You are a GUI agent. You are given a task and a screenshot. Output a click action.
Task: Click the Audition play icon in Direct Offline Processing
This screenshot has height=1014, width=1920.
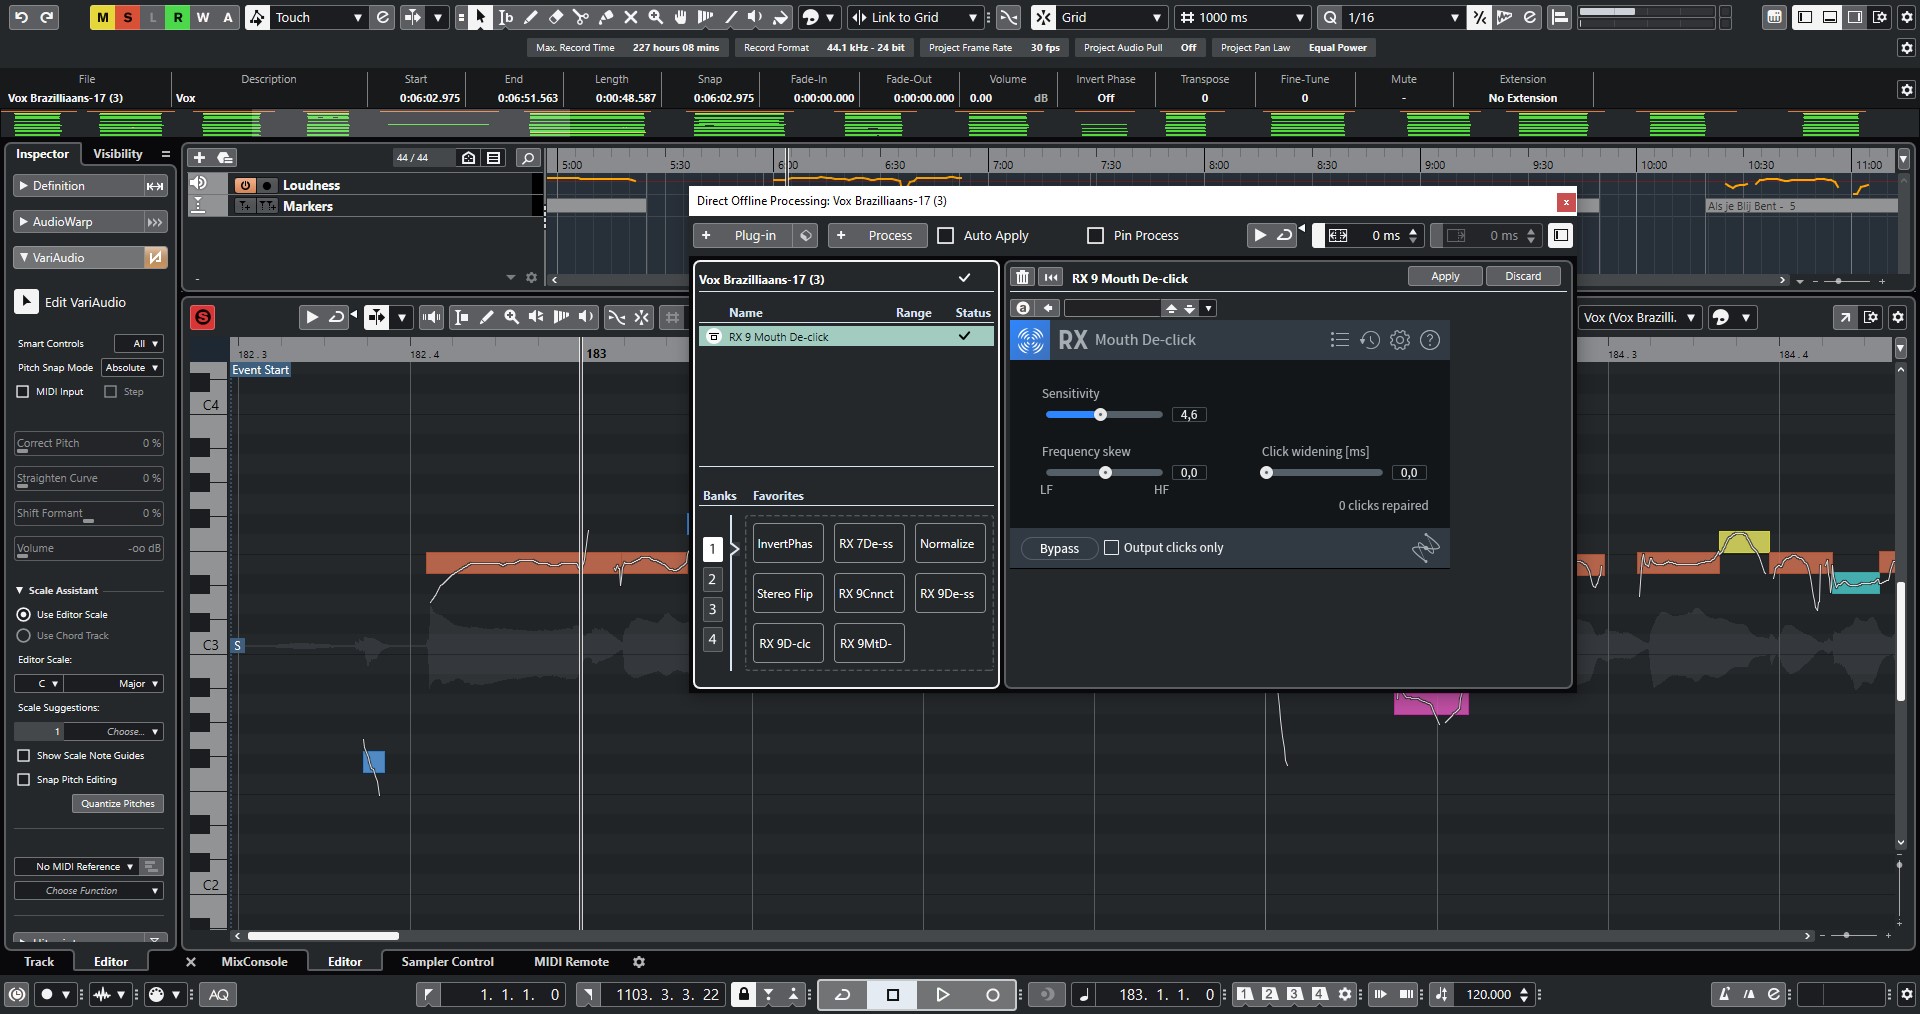(1260, 235)
